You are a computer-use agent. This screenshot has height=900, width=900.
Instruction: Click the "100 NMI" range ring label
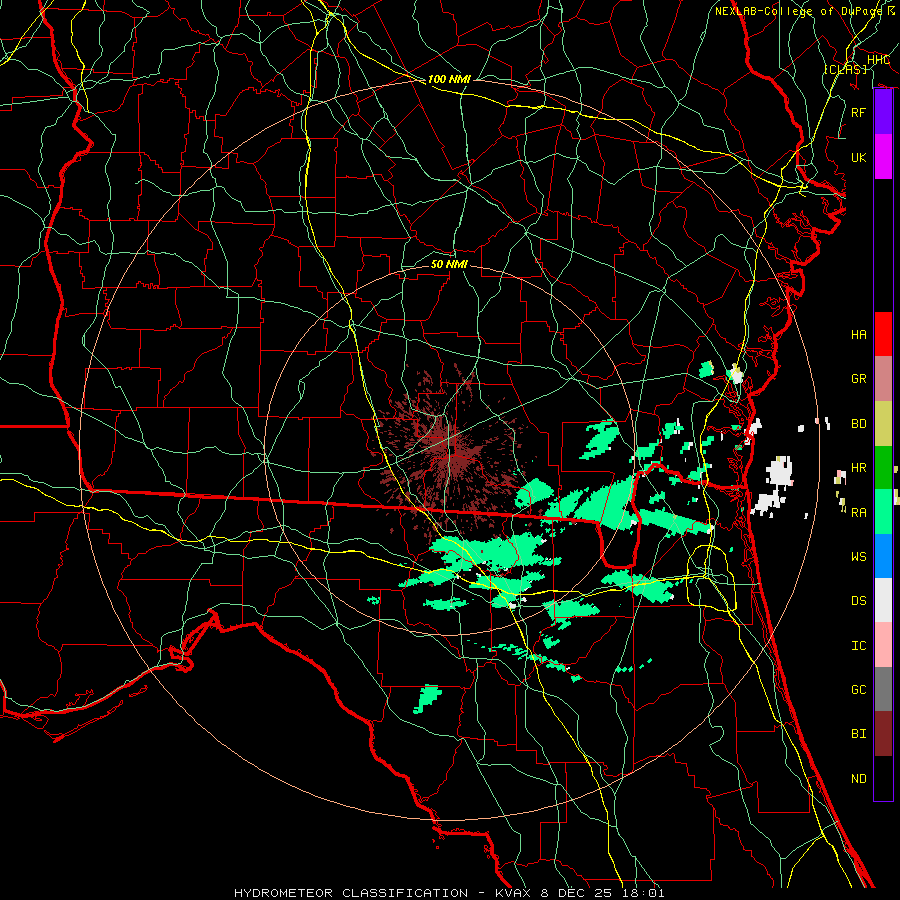tap(449, 79)
